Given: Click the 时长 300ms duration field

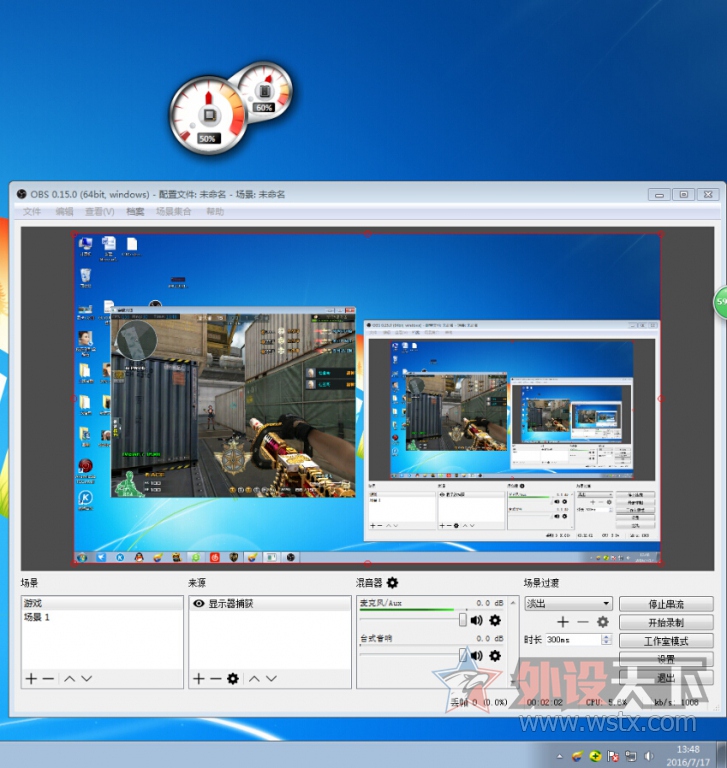Looking at the screenshot, I should pos(573,640).
